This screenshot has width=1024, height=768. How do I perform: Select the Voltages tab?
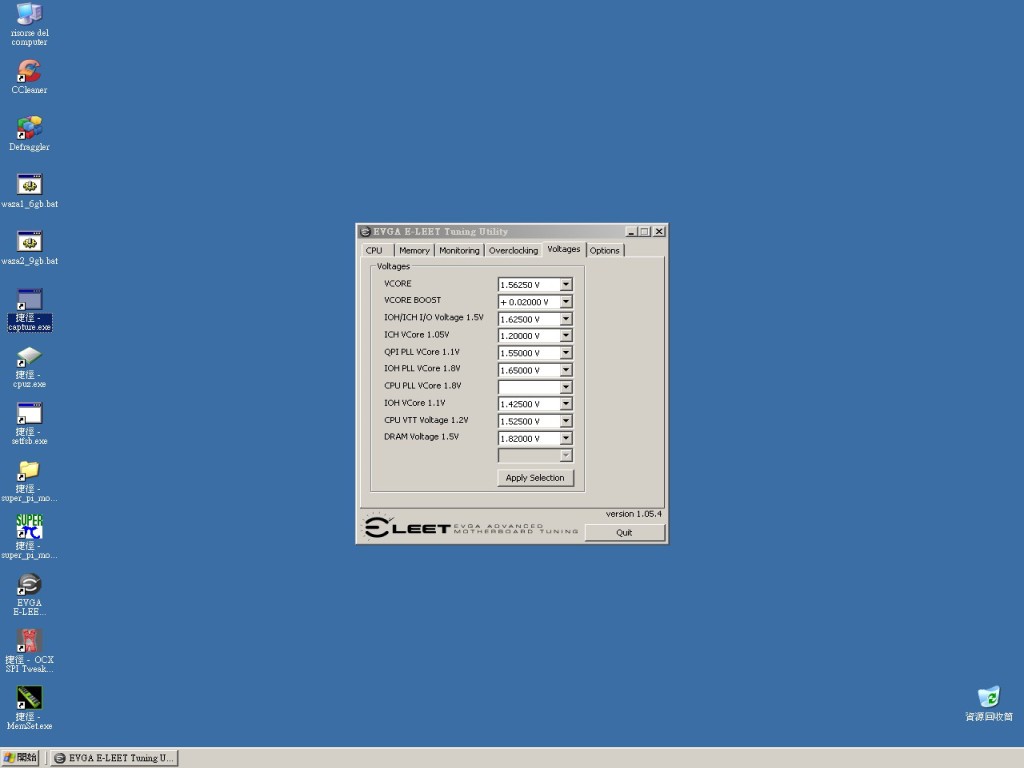click(564, 249)
